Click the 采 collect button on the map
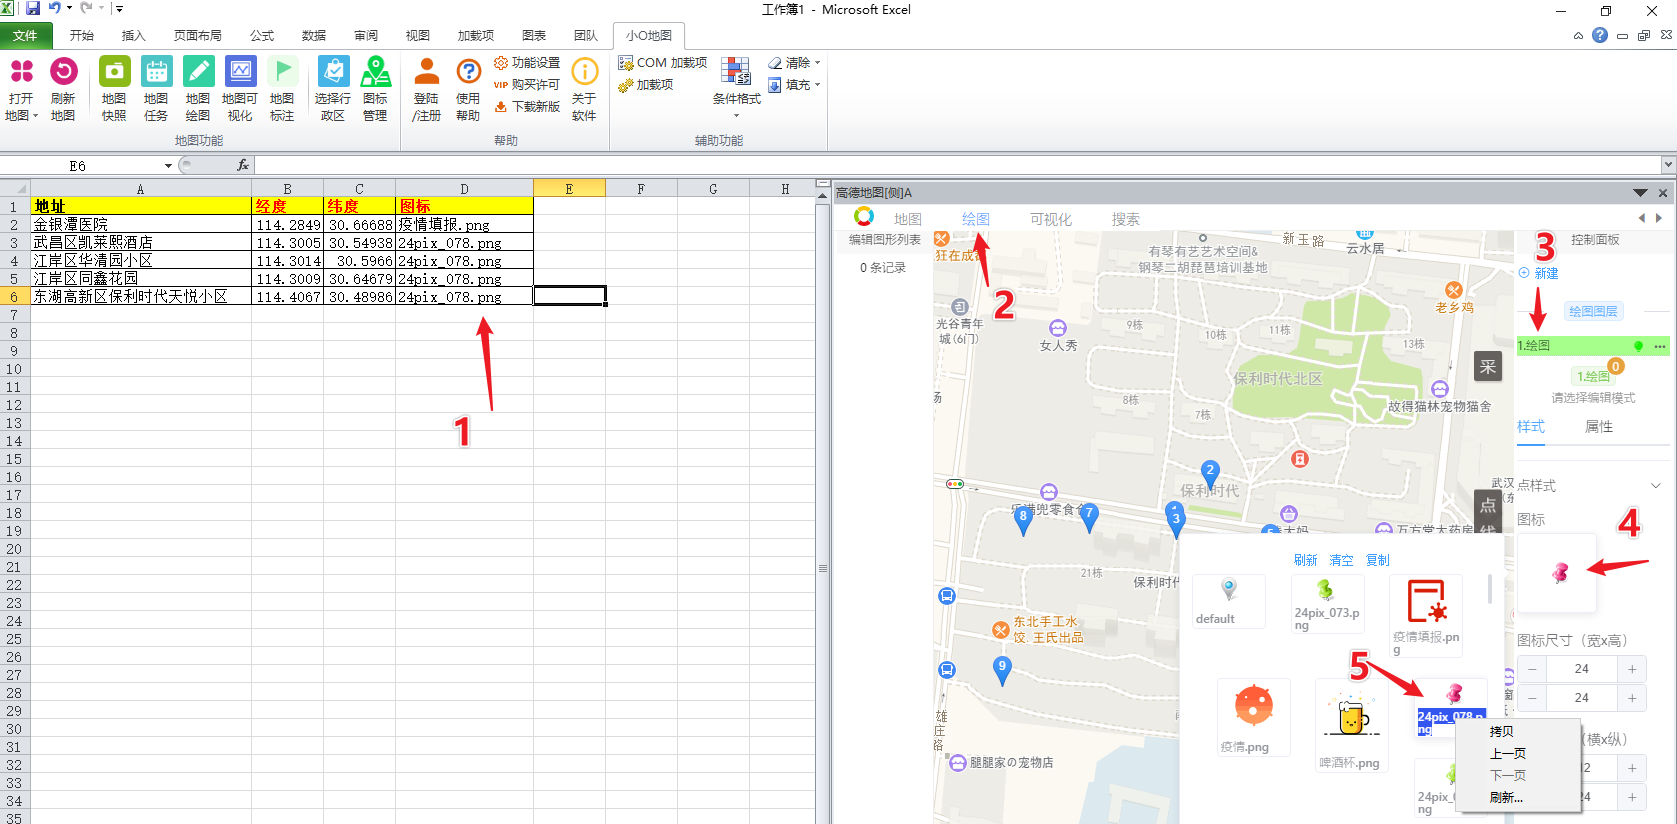Image resolution: width=1677 pixels, height=824 pixels. pos(1488,367)
